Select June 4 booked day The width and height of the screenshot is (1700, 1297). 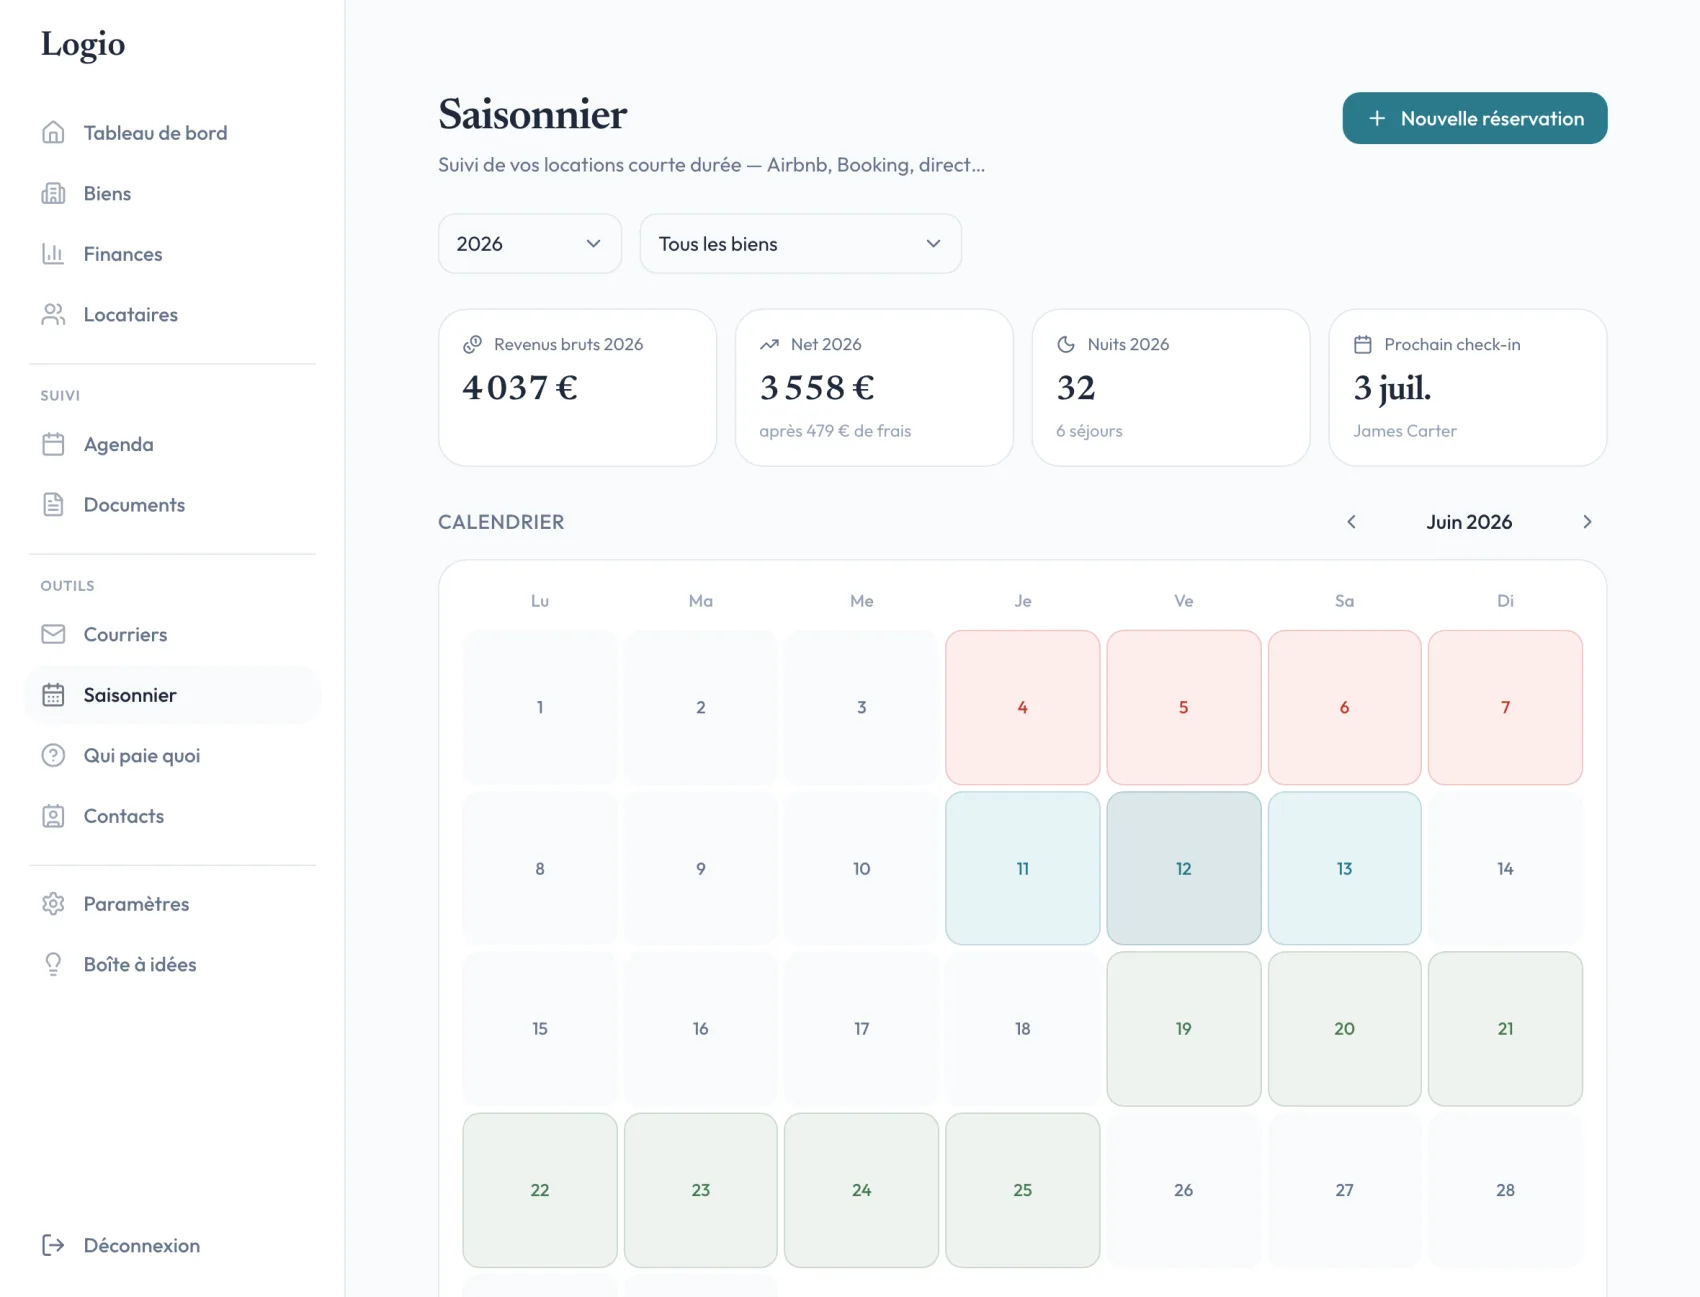pyautogui.click(x=1023, y=707)
